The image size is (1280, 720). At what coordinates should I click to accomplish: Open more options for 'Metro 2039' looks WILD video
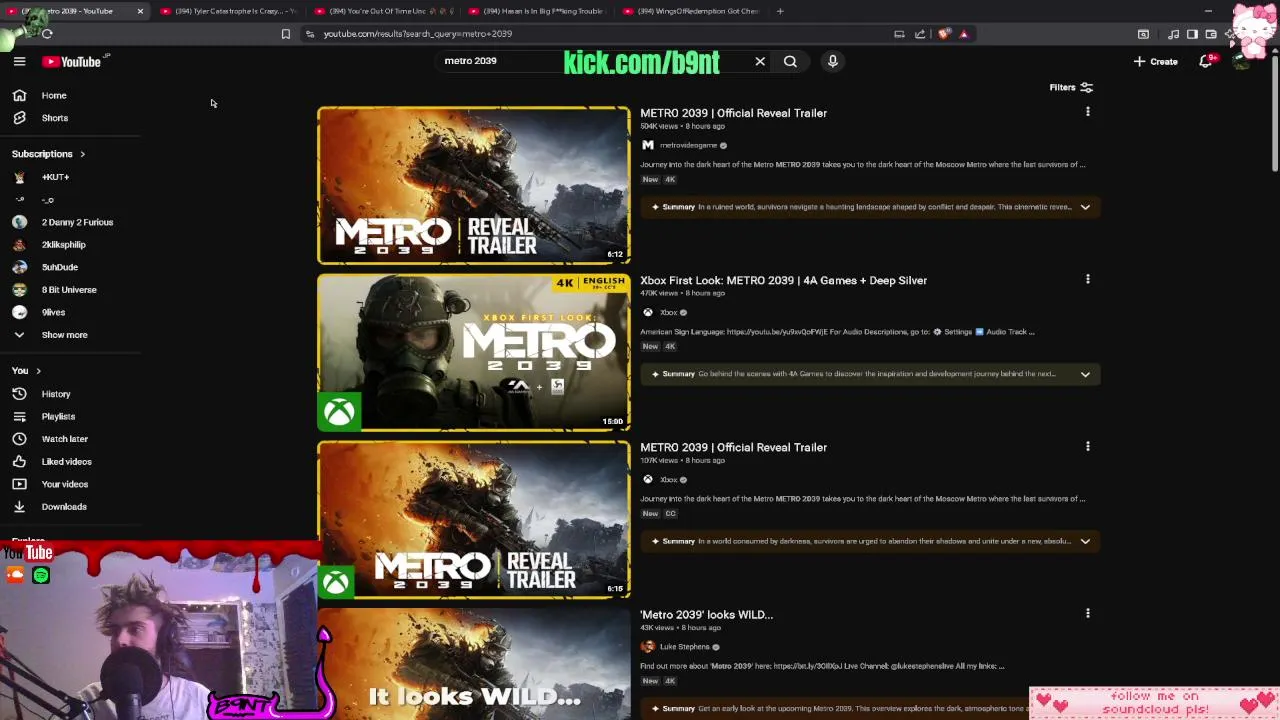(1088, 613)
